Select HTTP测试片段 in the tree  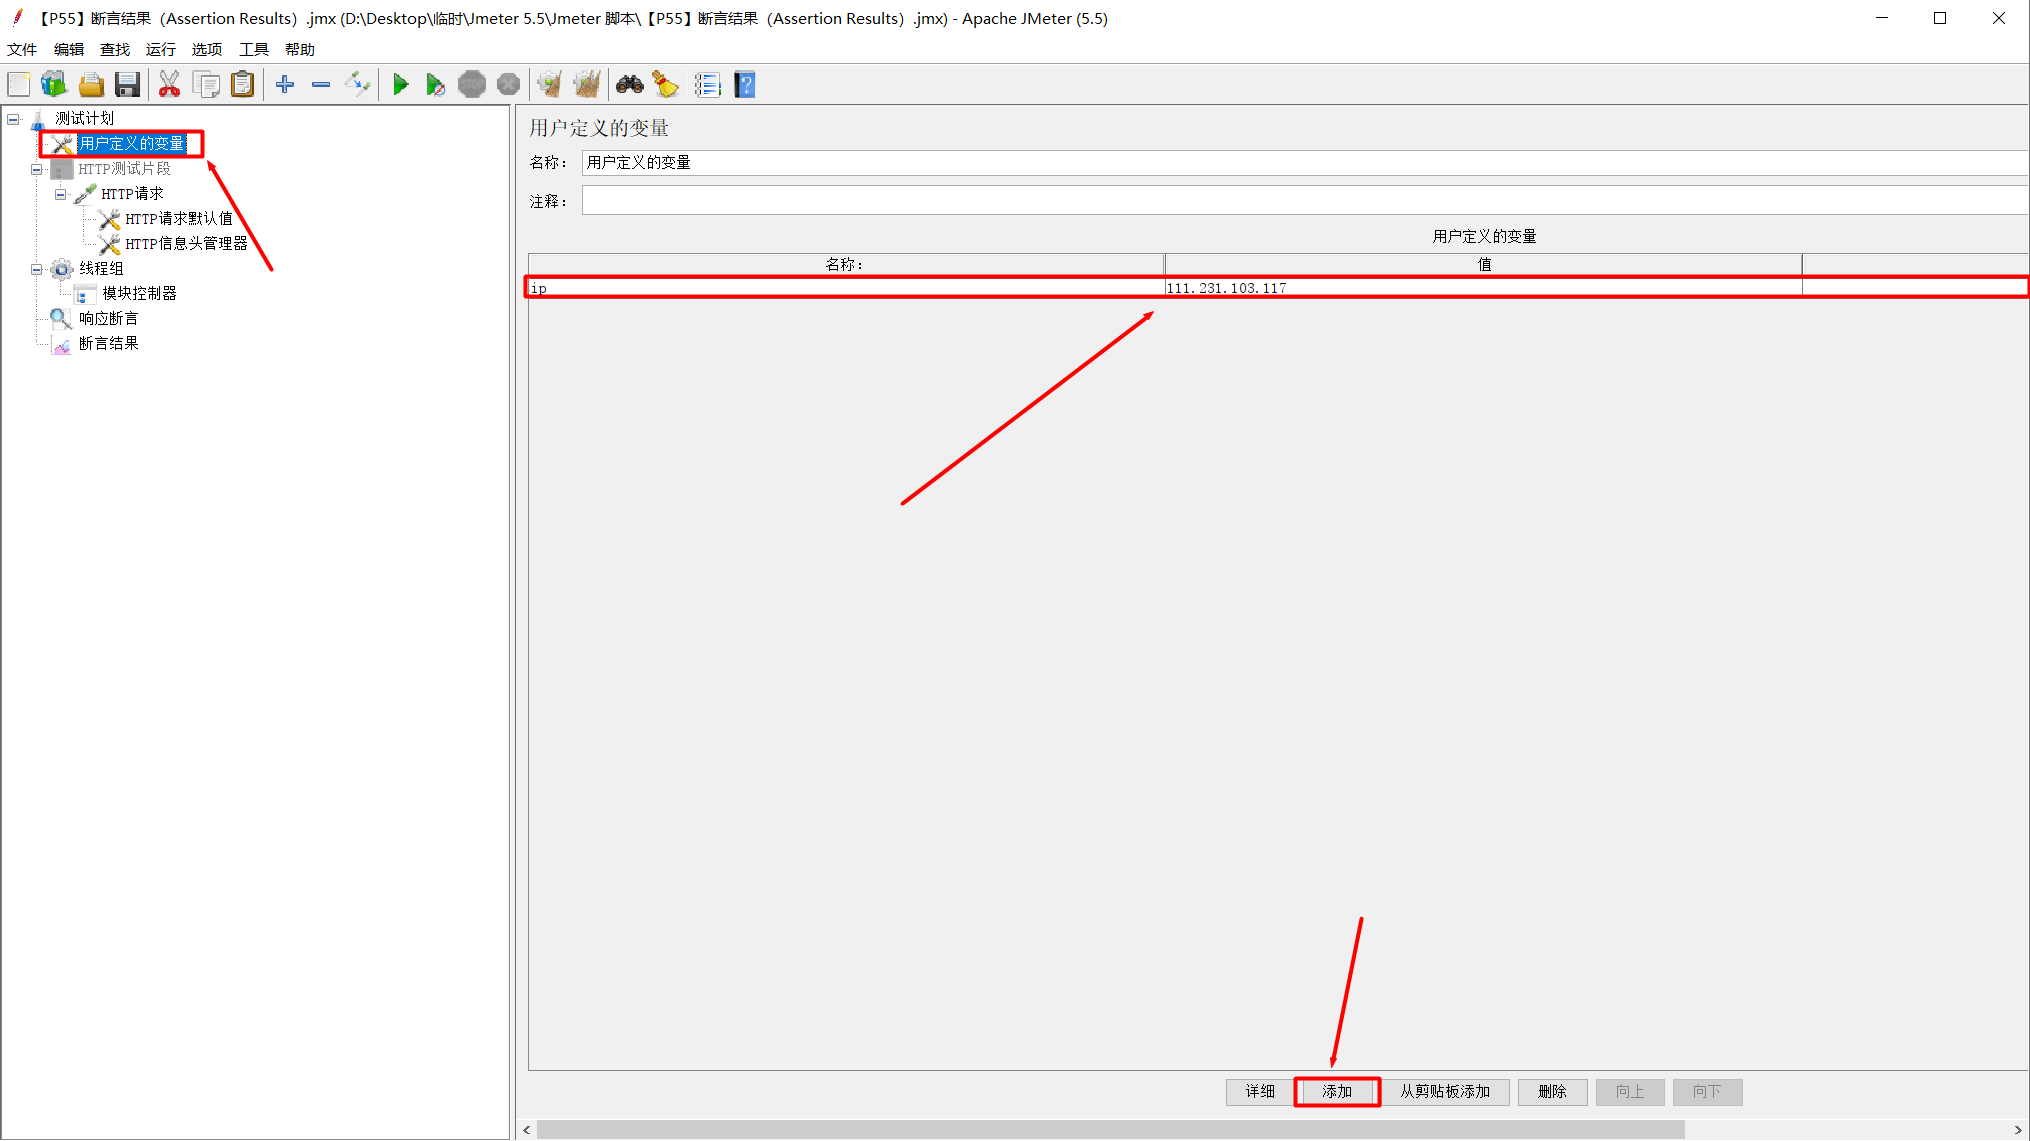tap(124, 169)
